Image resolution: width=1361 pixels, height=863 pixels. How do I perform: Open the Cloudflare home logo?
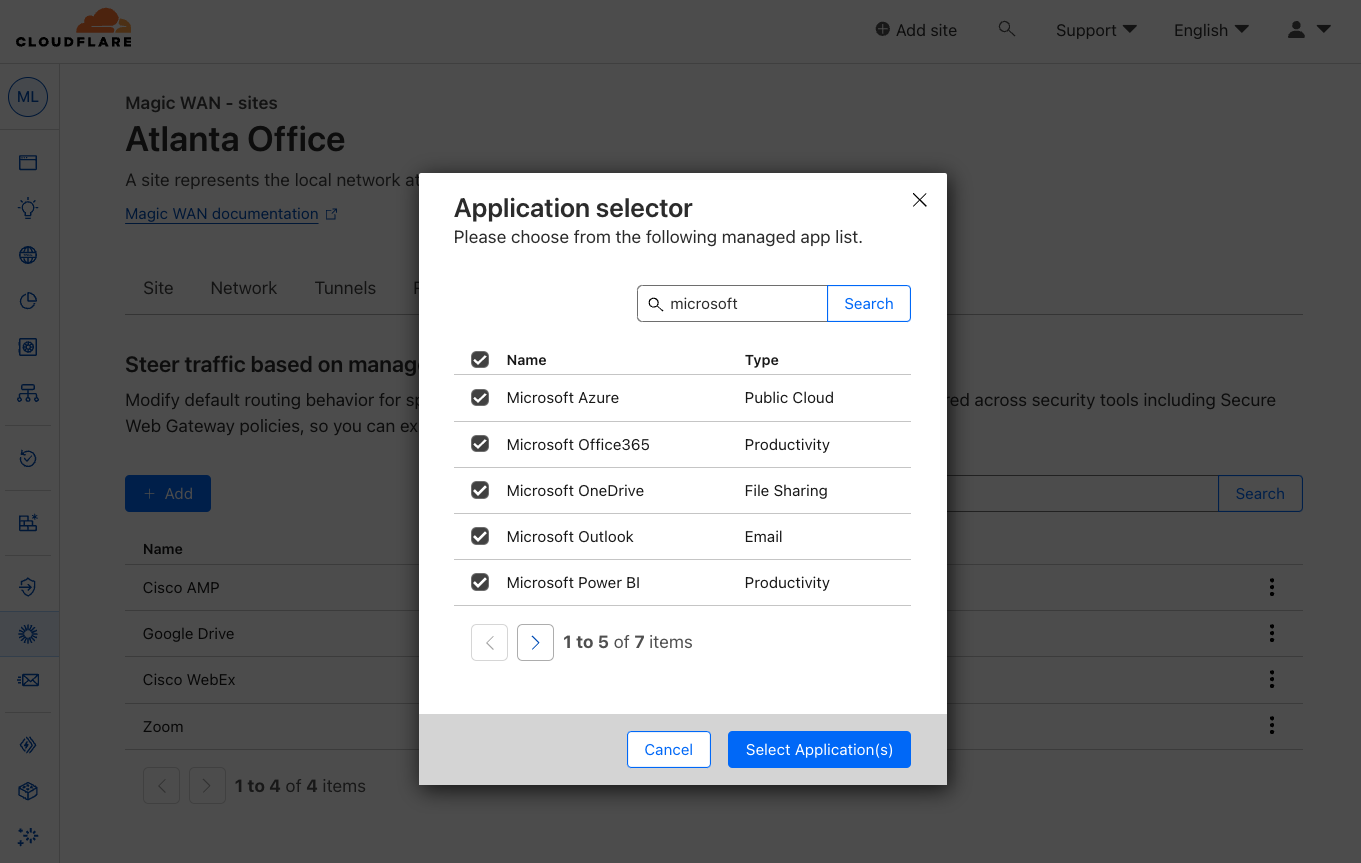[x=72, y=29]
